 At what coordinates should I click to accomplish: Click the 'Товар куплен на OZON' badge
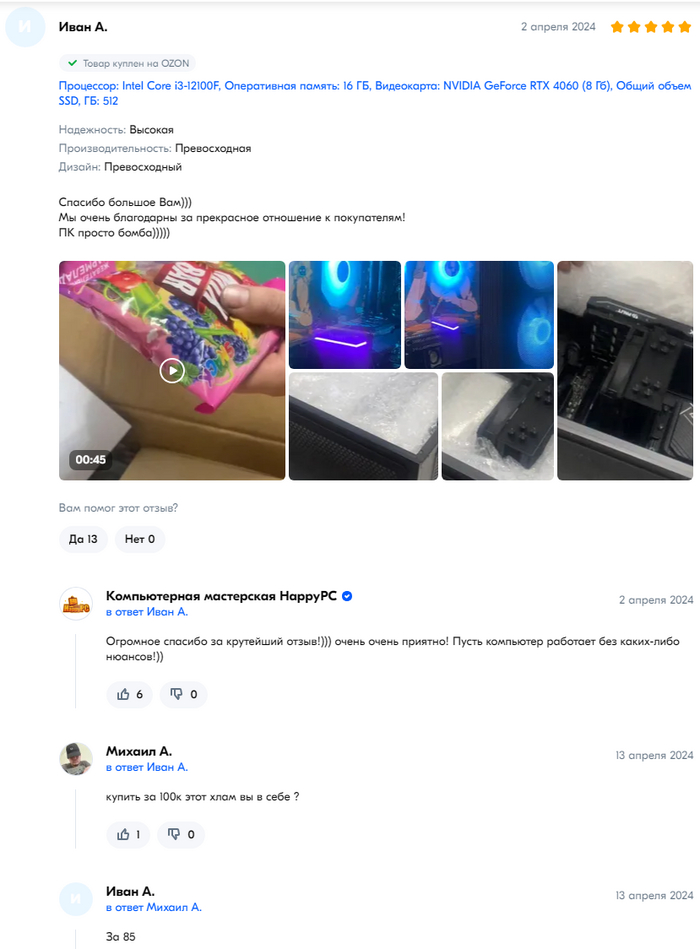(x=128, y=63)
